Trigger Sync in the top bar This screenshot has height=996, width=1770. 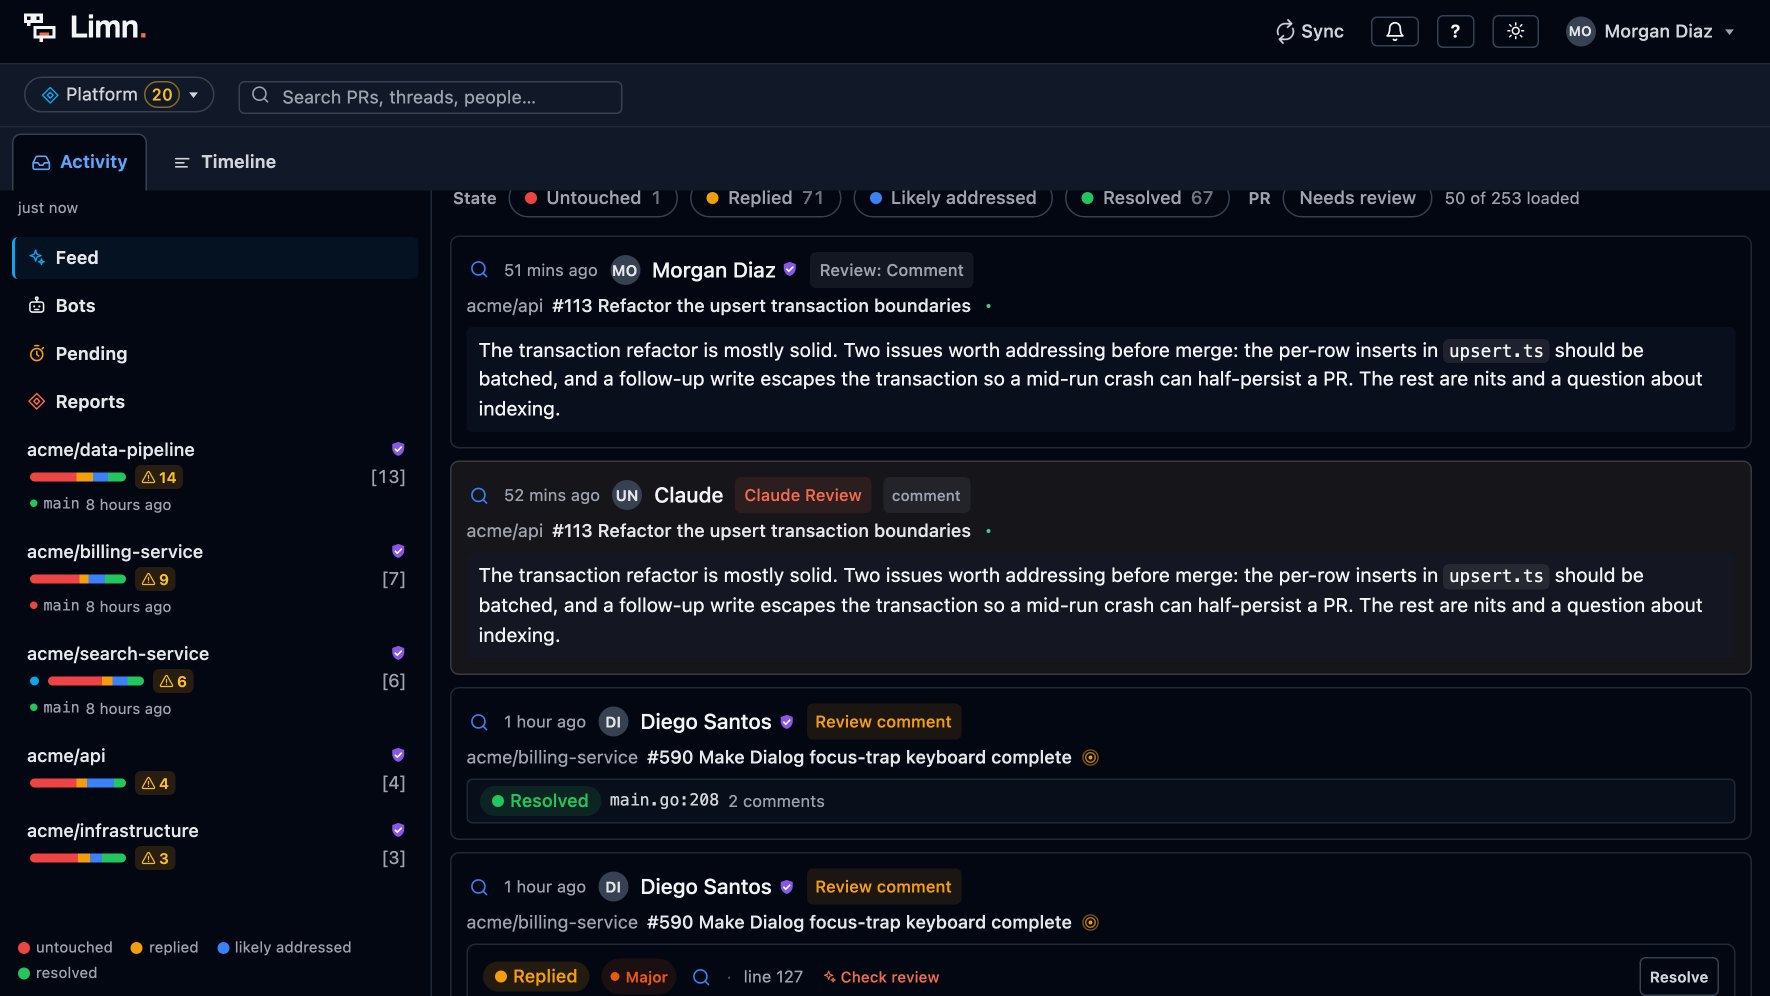1309,31
